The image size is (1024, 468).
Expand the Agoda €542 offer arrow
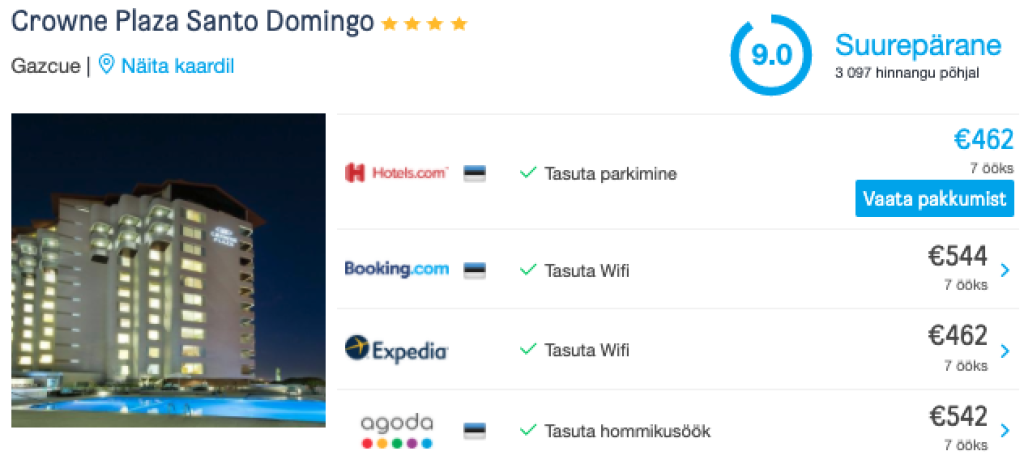[x=1004, y=431]
